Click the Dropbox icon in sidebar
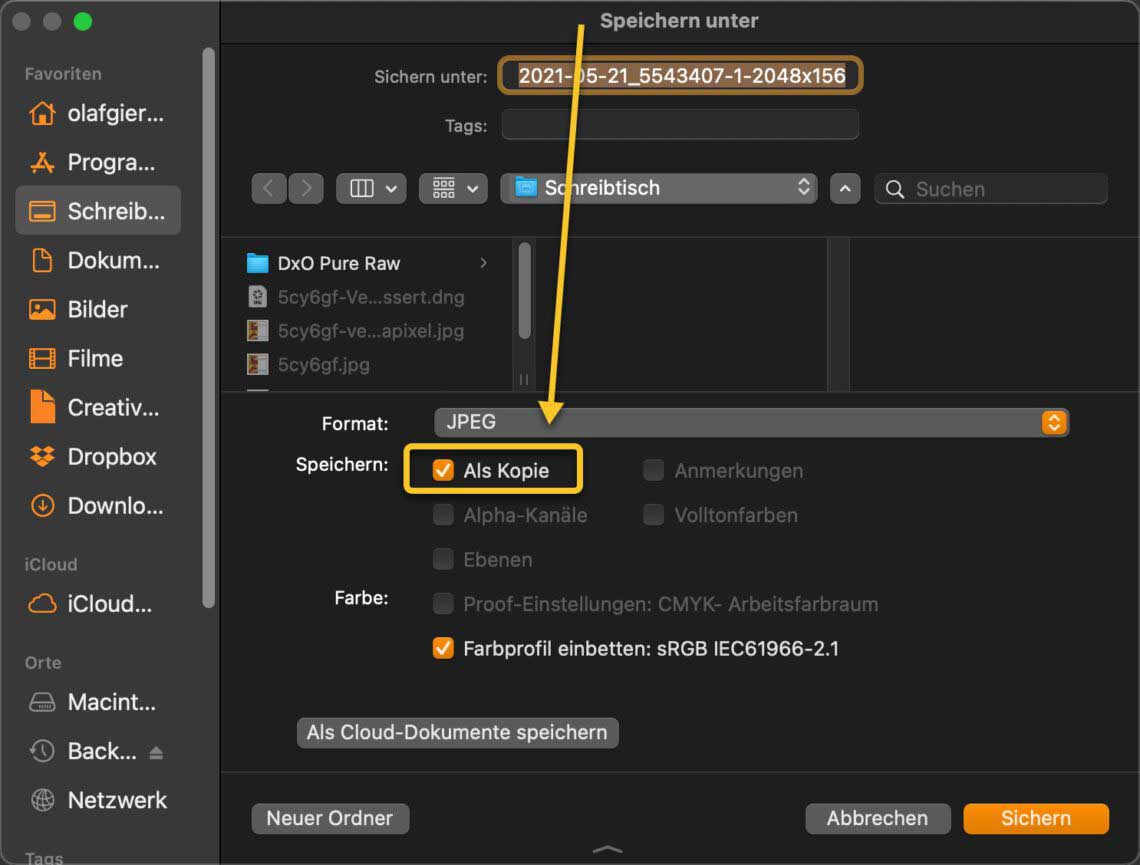Viewport: 1140px width, 865px height. pos(42,456)
